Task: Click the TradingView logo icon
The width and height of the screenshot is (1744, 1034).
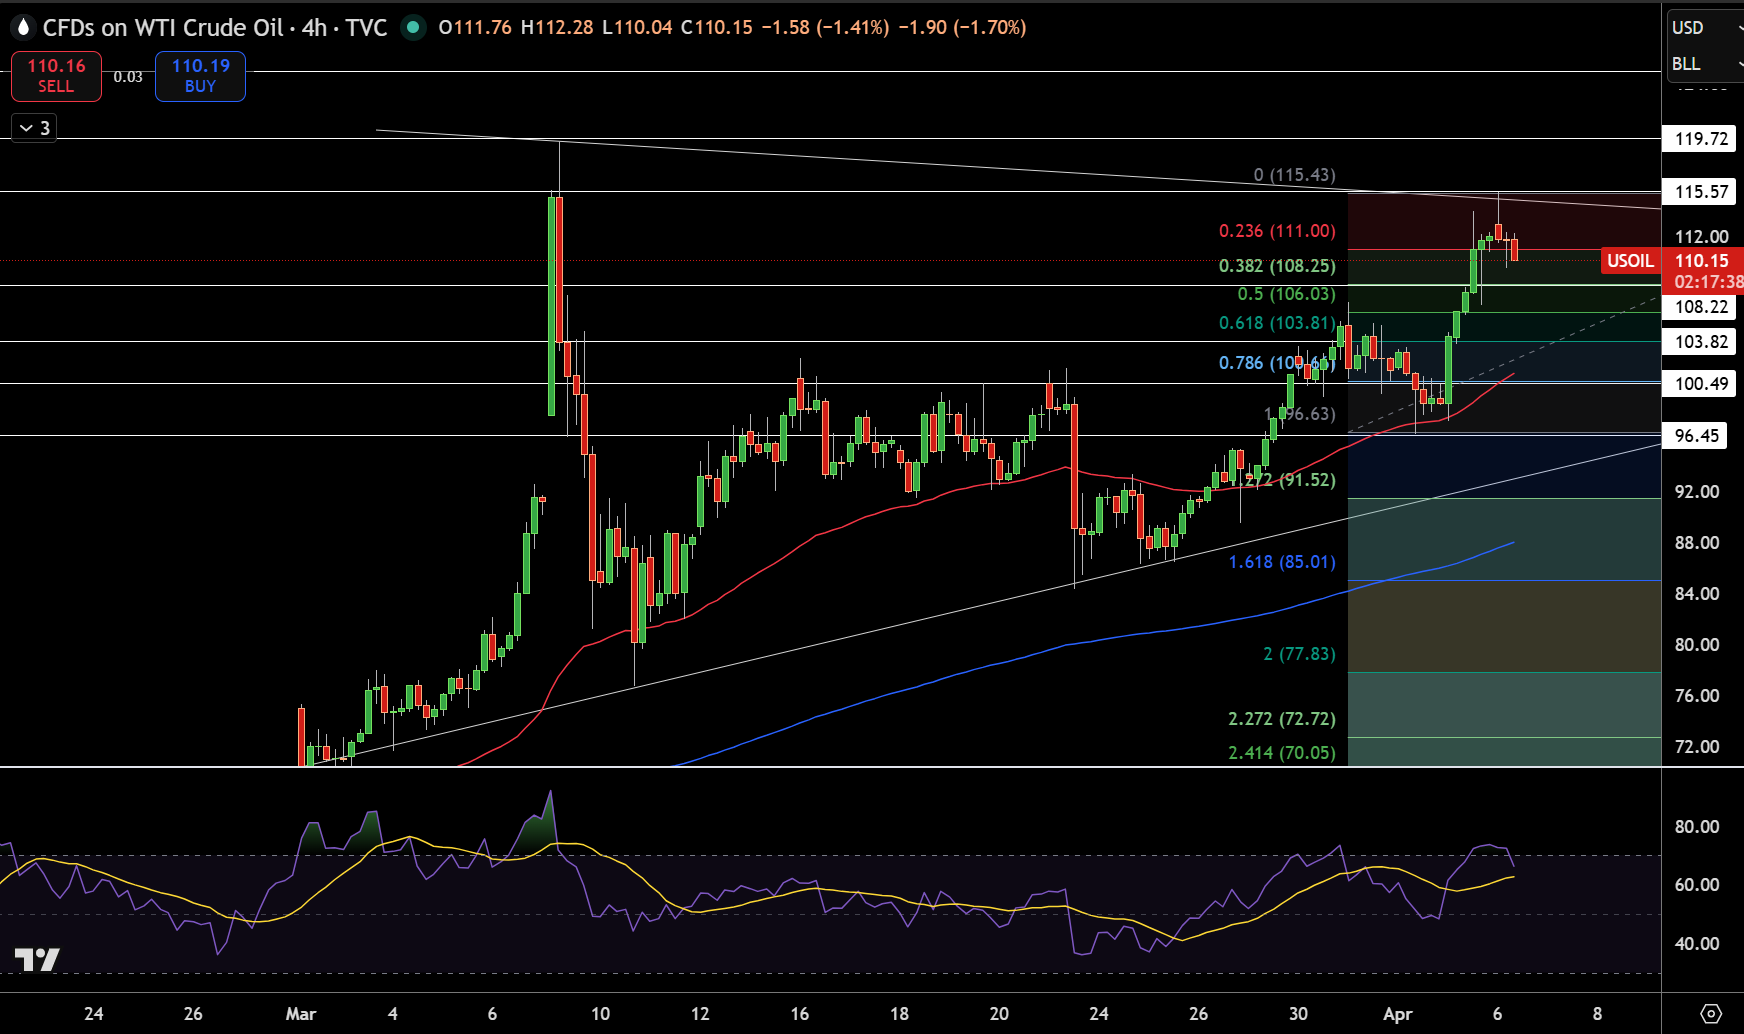Action: pos(37,960)
